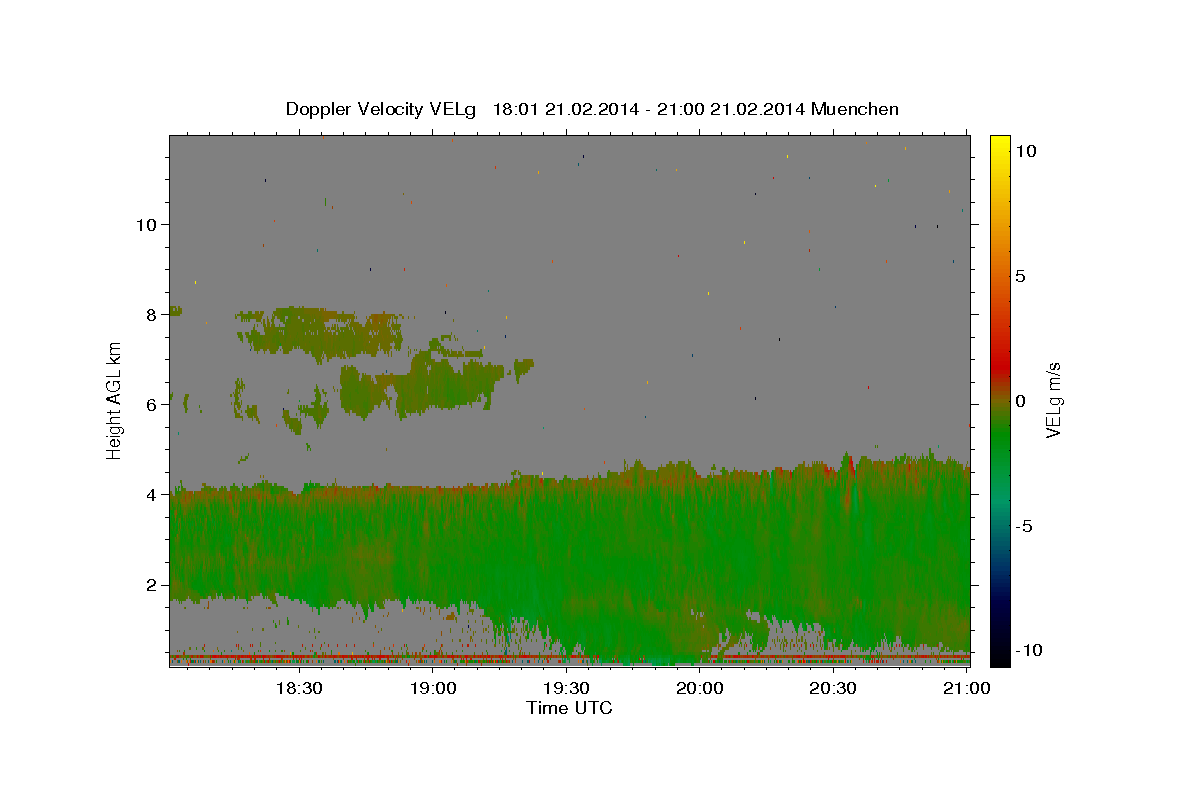Click the yellow top of the velocity colorbar

click(1000, 145)
